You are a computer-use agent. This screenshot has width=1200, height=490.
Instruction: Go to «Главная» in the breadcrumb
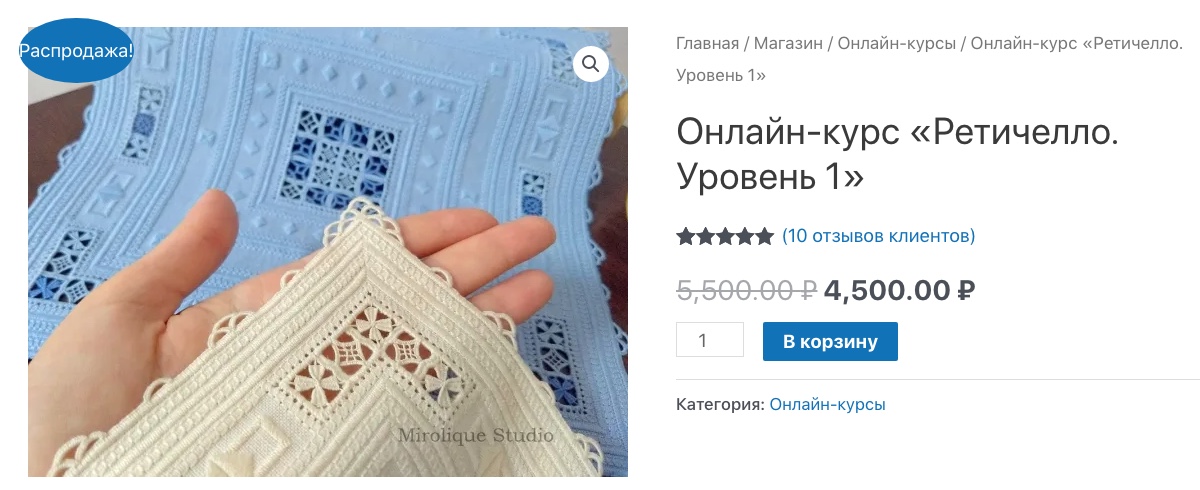707,44
